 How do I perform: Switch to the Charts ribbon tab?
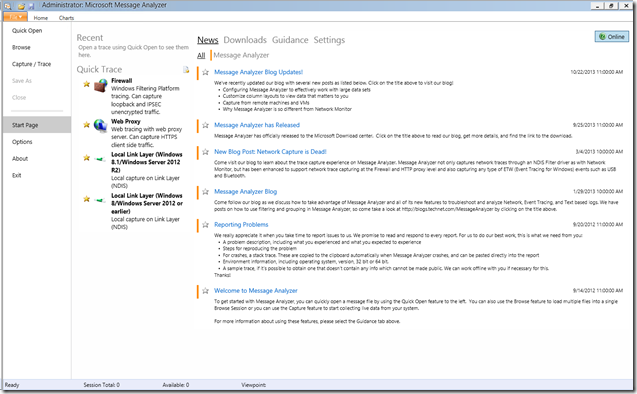tap(66, 18)
